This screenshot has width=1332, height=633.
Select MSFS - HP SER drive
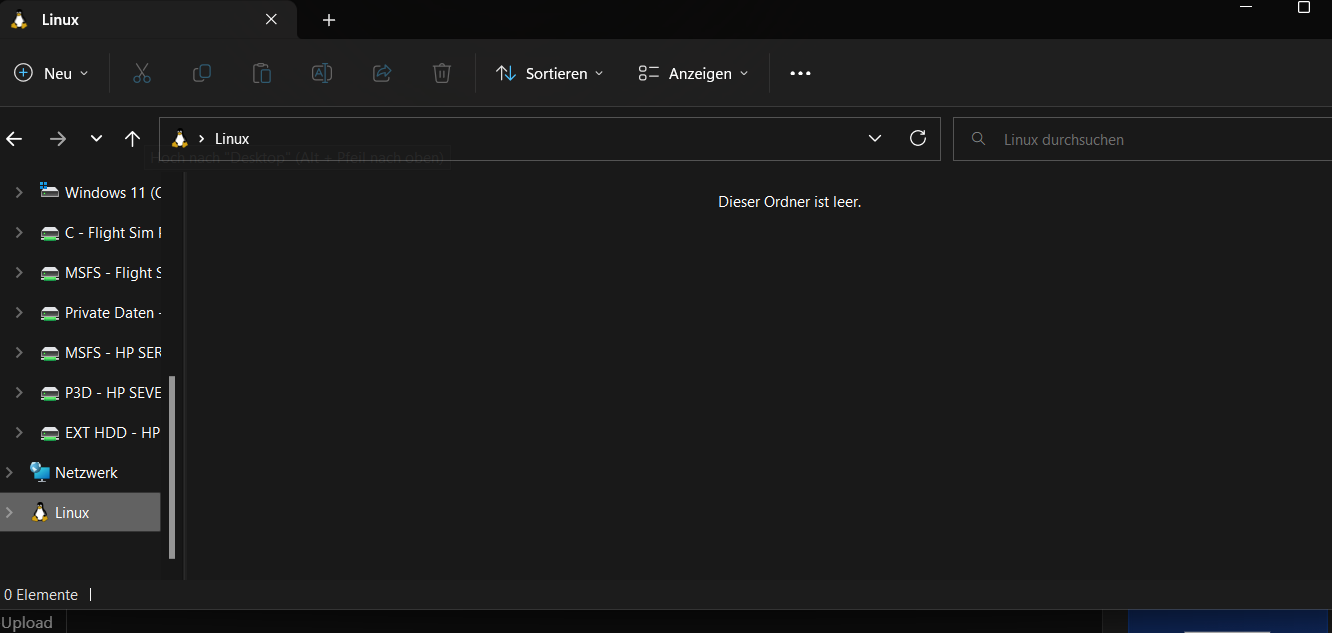click(x=100, y=352)
